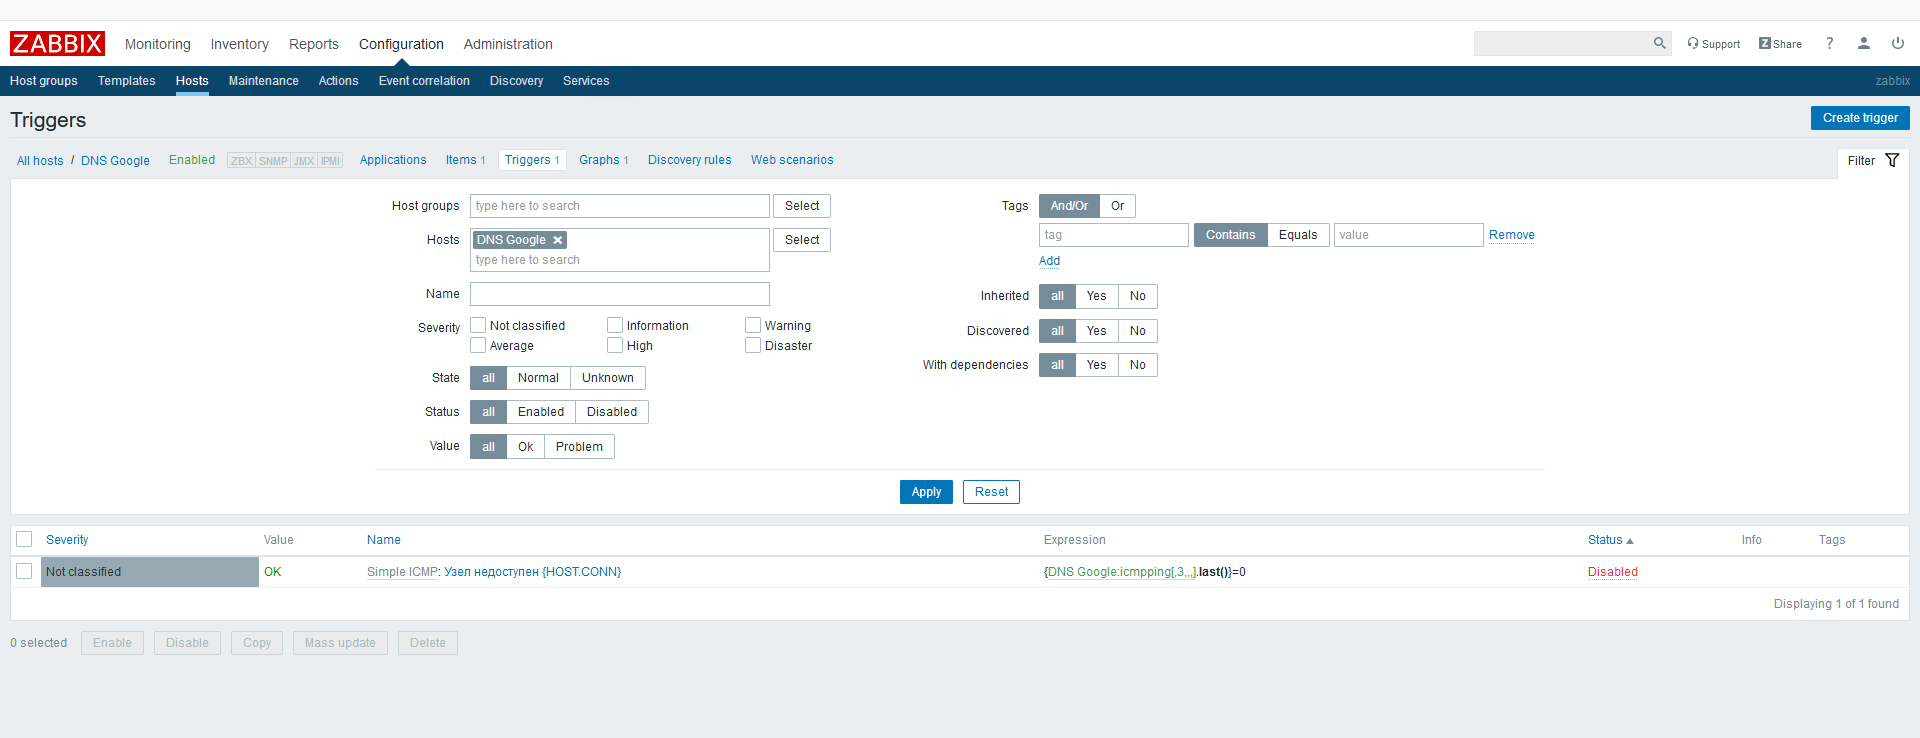Click Select next to Host groups
Screen dimensions: 1920x738
click(x=802, y=206)
